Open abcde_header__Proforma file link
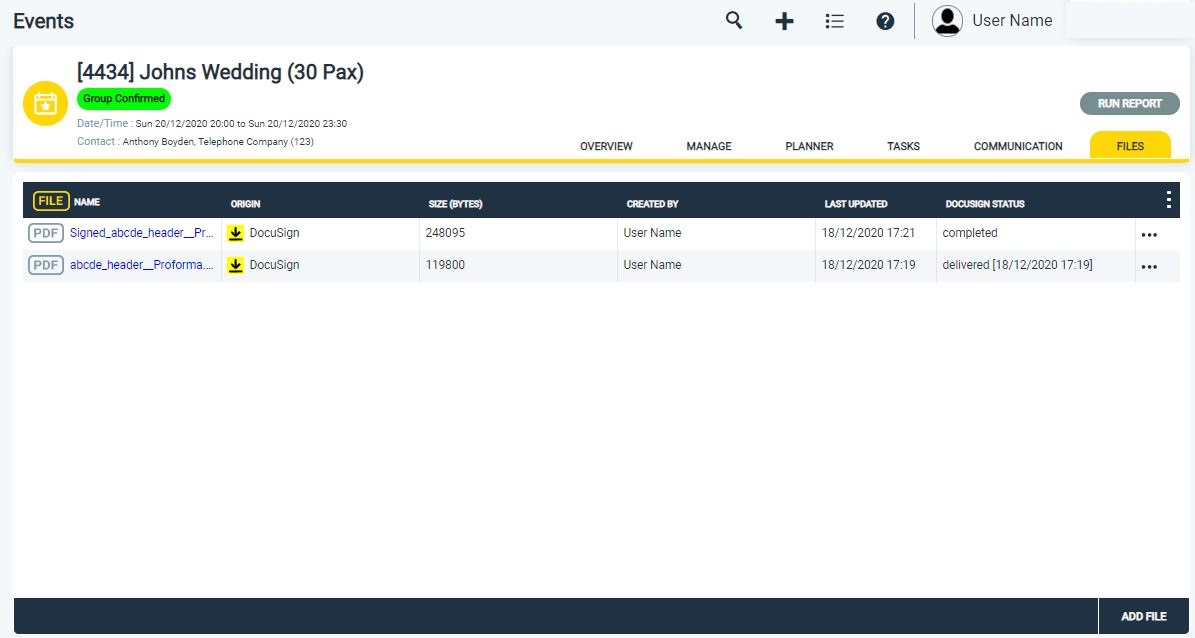Viewport: 1195px width, 638px height. pos(142,265)
